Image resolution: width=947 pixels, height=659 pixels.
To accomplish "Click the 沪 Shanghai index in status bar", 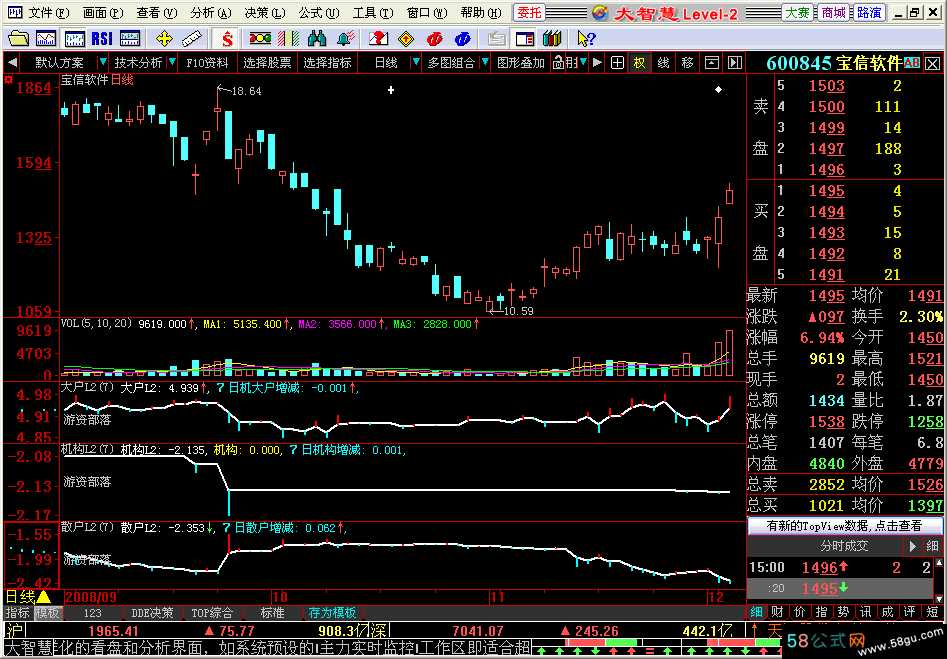I will (13, 631).
